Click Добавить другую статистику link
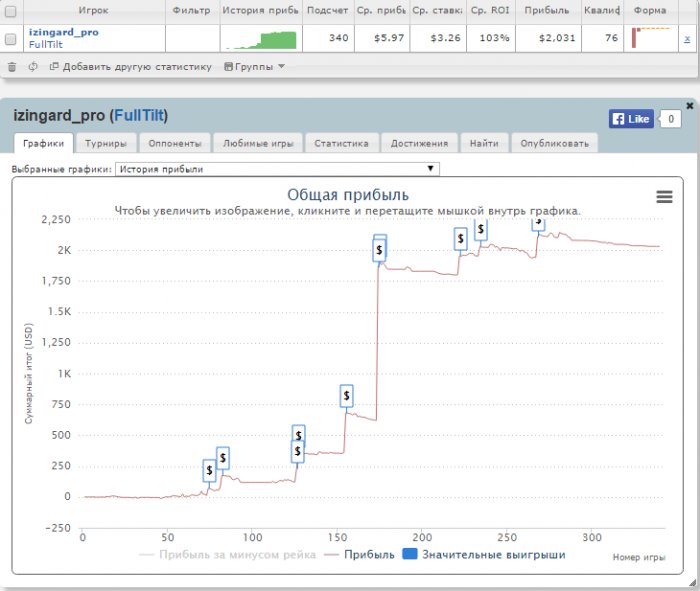This screenshot has width=700, height=591. click(x=130, y=67)
